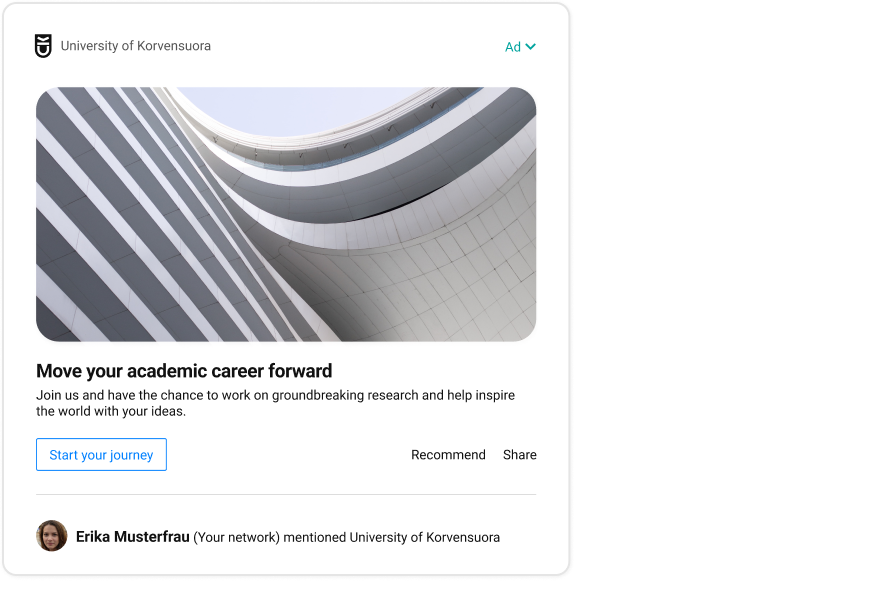Open University of Korvensuora from the header link

tap(135, 45)
